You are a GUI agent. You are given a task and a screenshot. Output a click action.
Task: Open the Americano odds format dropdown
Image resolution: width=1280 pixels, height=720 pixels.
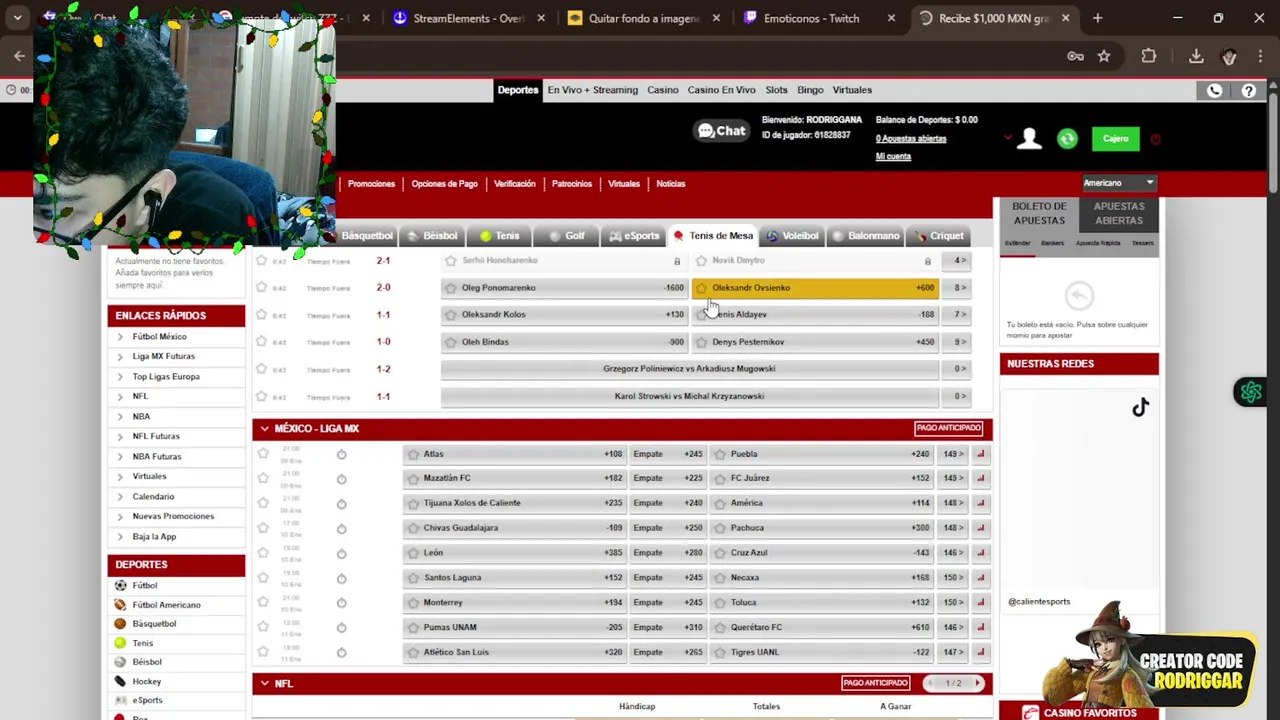1119,183
